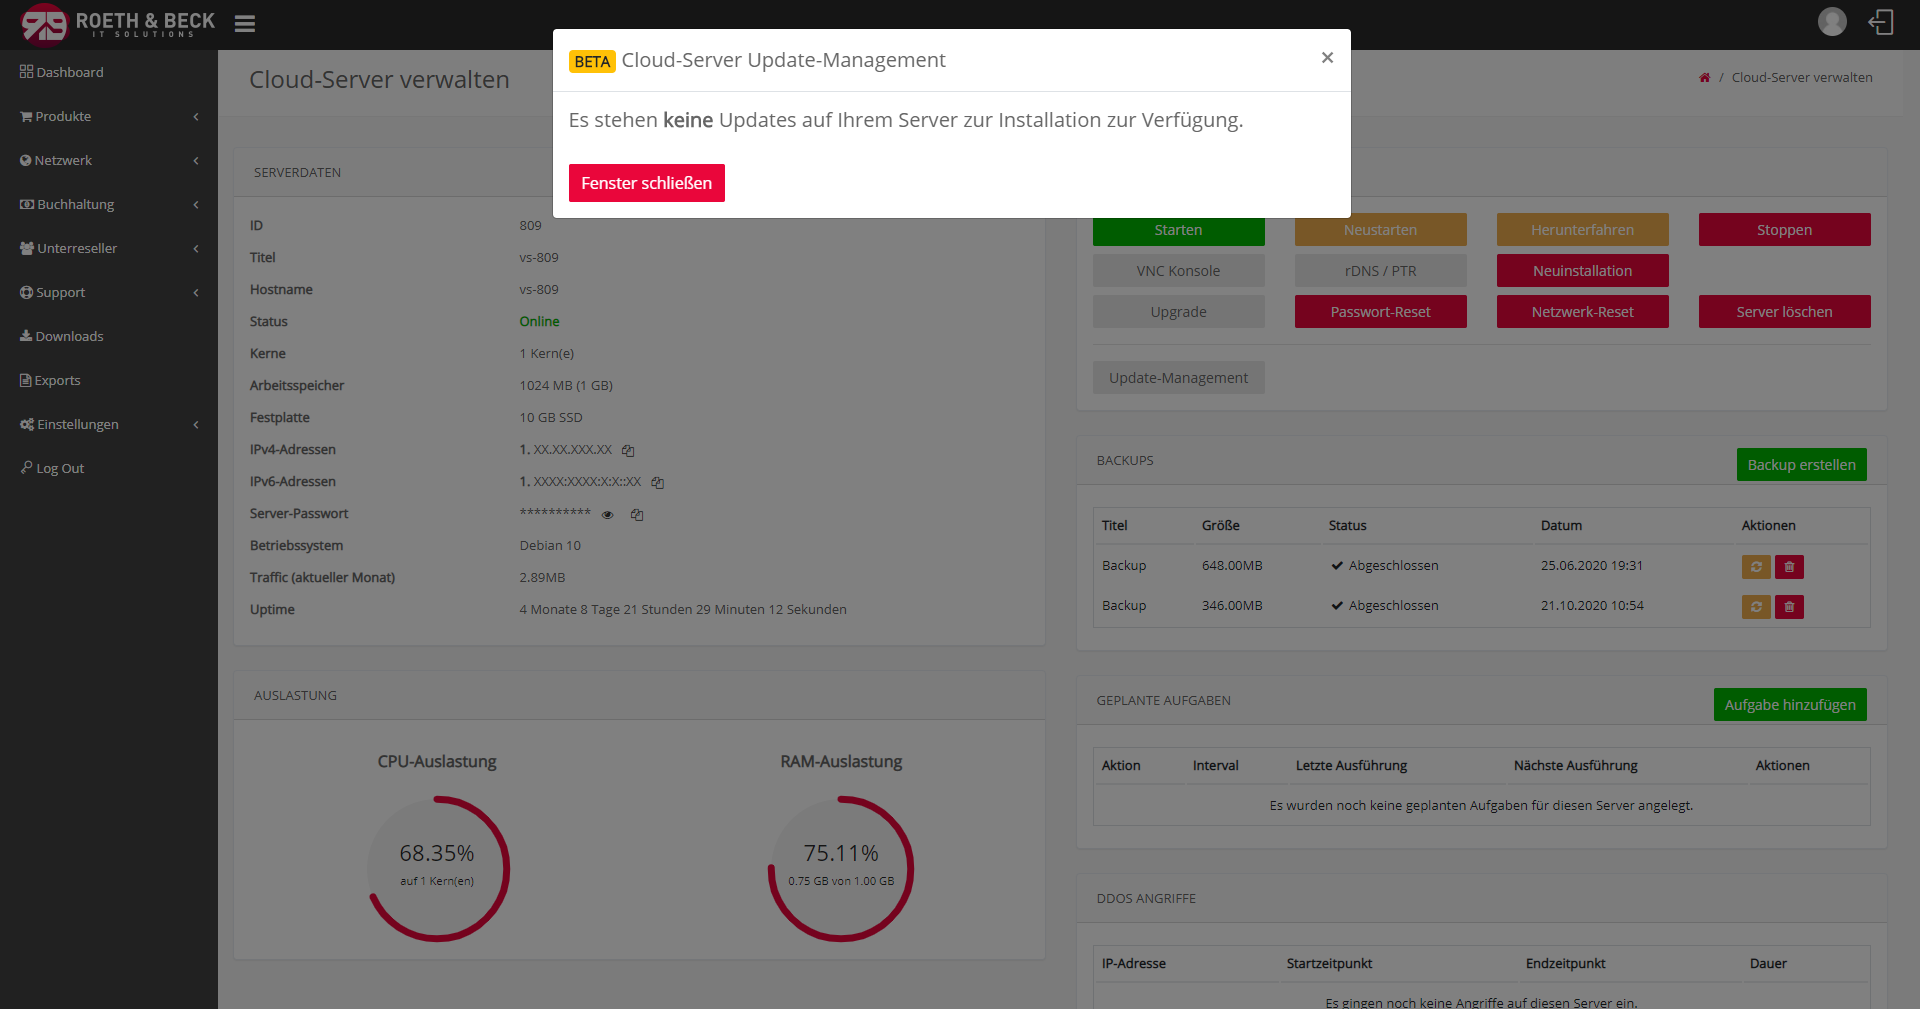Copy the IPv6 address via copy icon

tap(658, 483)
